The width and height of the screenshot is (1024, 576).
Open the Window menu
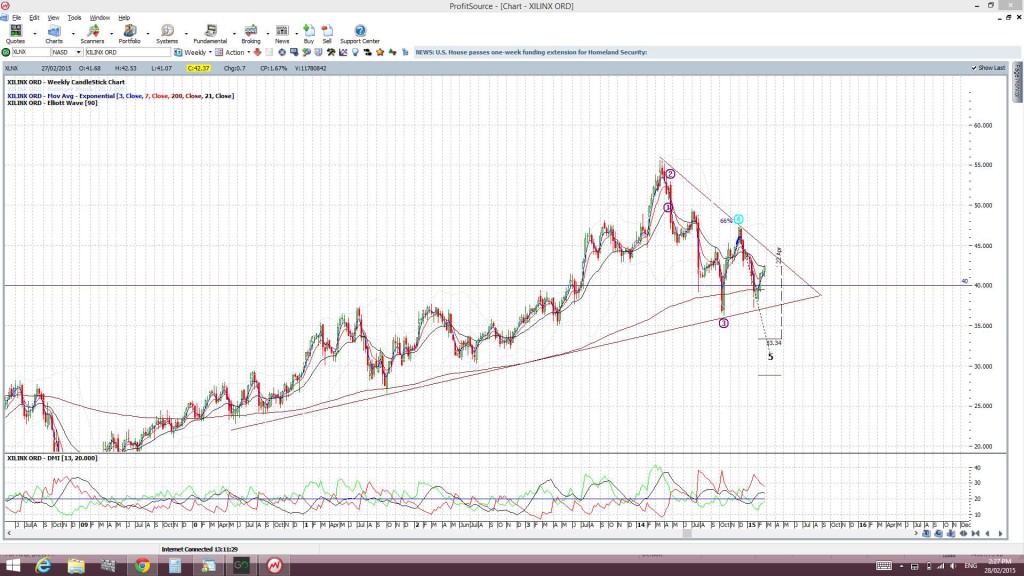tap(99, 18)
